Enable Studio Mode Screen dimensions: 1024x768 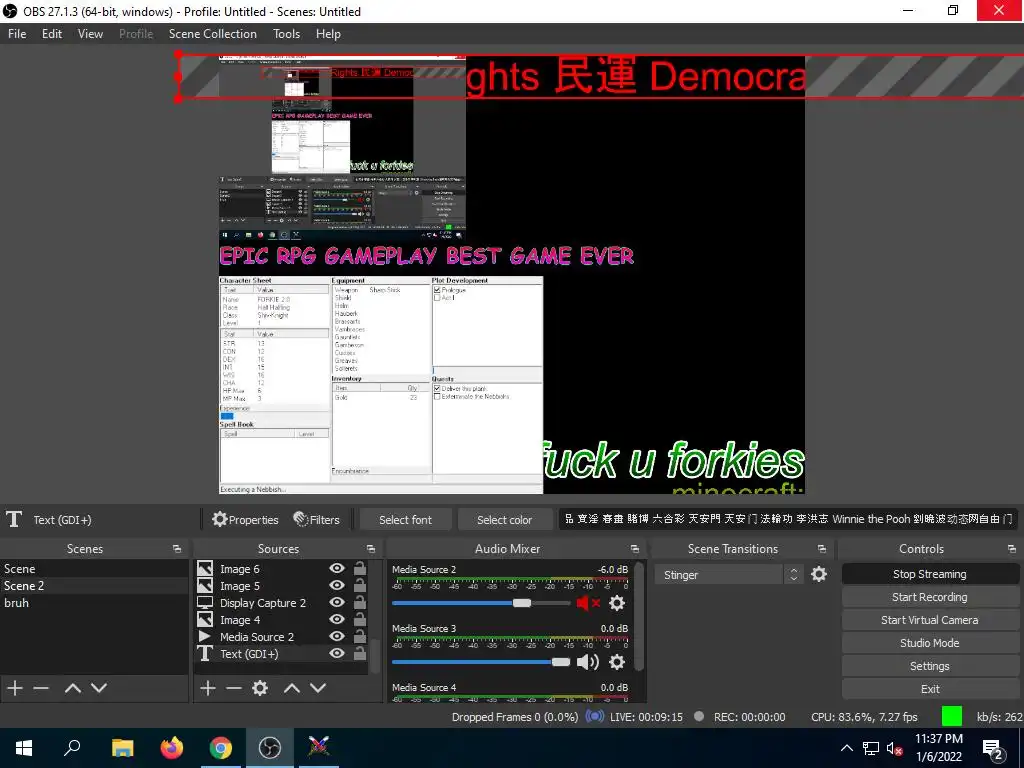coord(930,643)
